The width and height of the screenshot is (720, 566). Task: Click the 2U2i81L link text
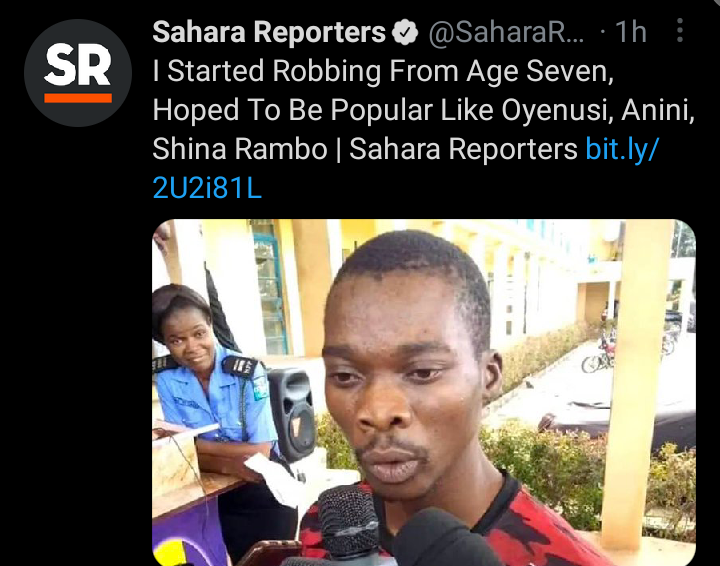pyautogui.click(x=207, y=188)
